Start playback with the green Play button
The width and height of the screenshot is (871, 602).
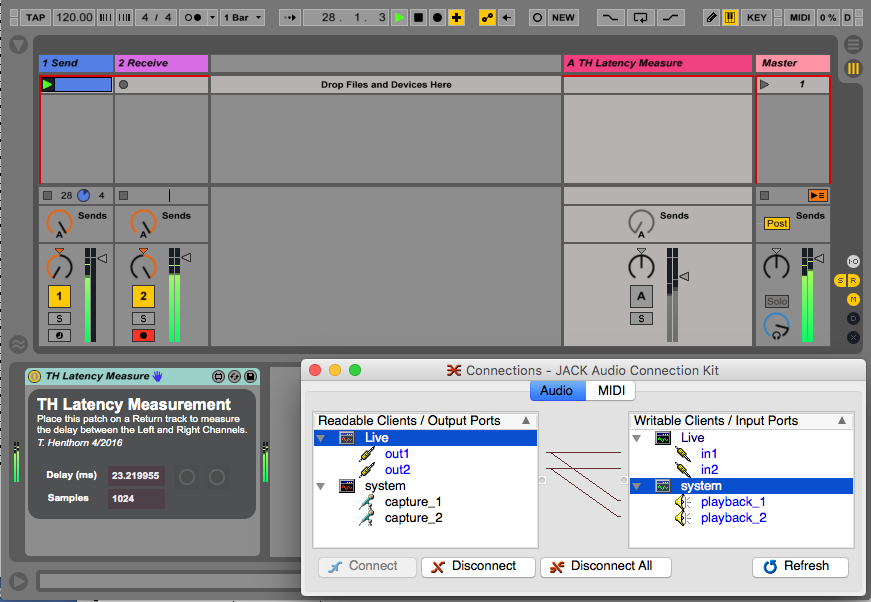pyautogui.click(x=399, y=18)
